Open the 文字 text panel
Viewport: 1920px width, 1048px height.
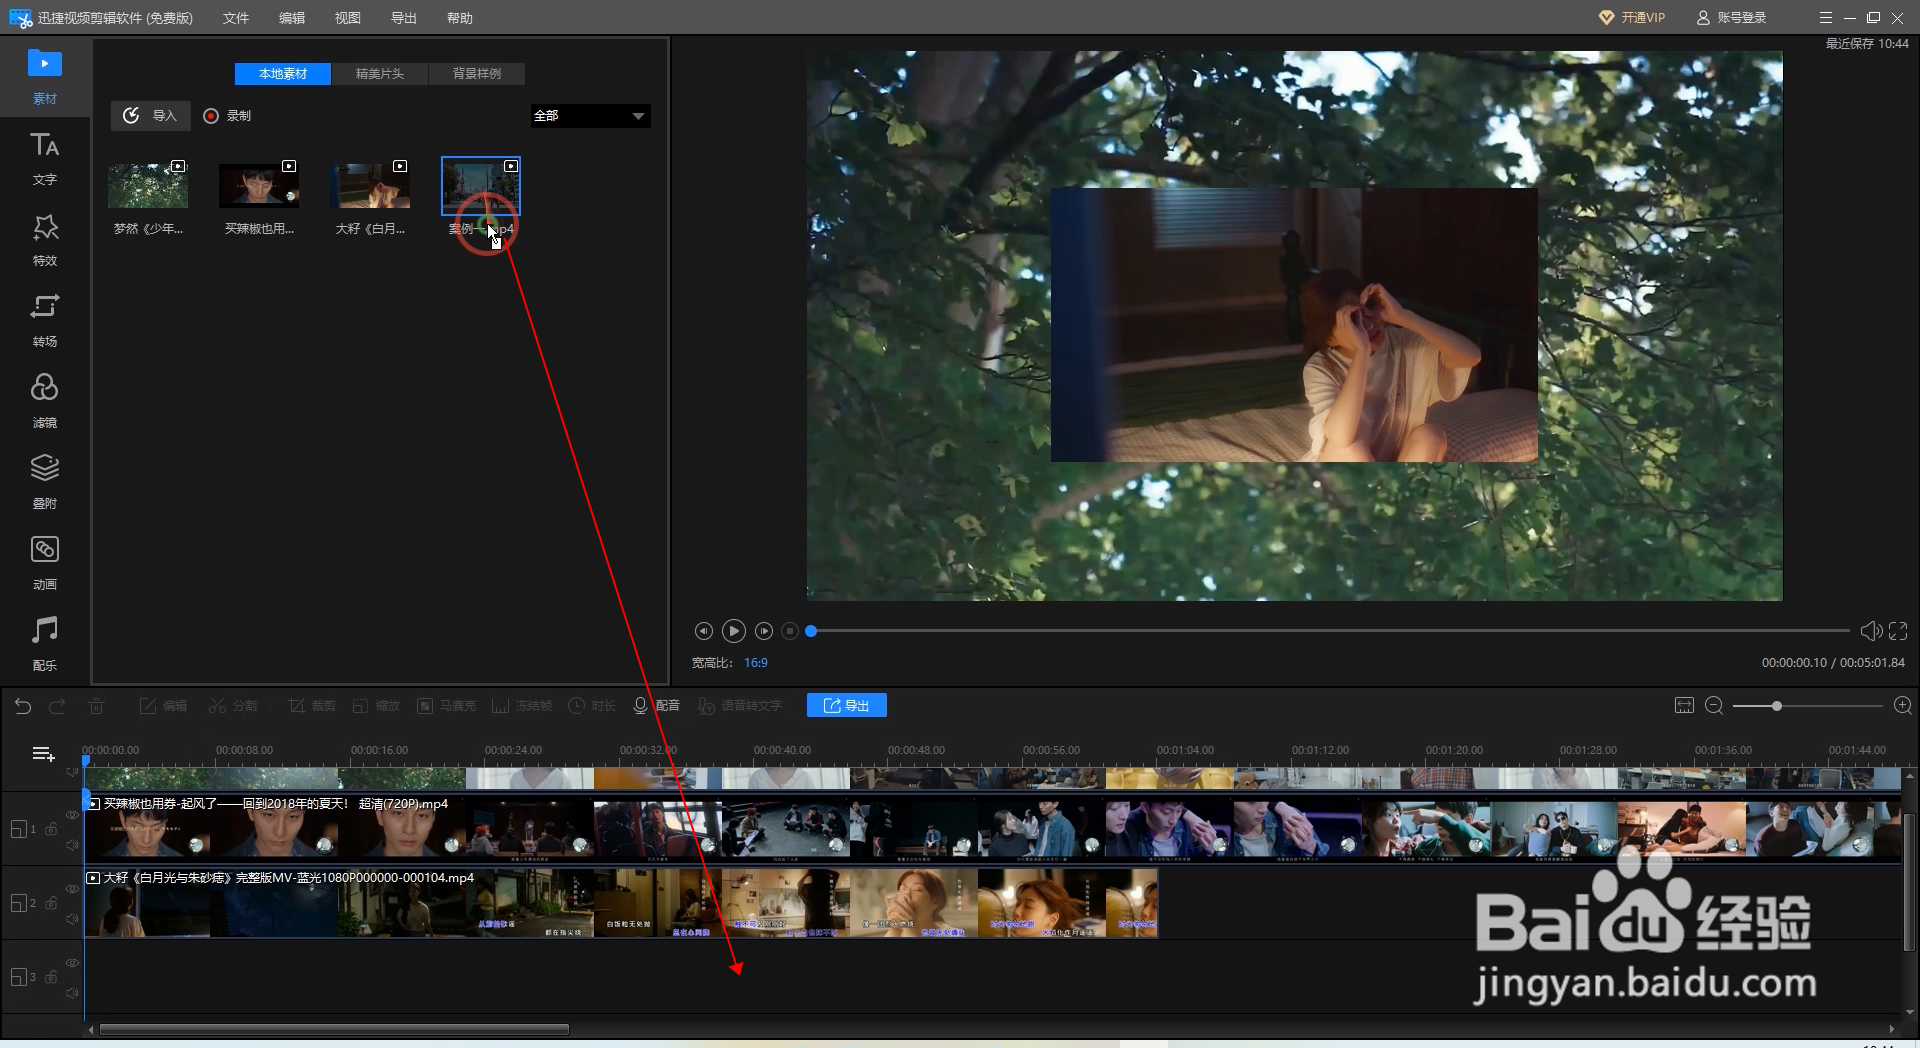click(x=45, y=158)
